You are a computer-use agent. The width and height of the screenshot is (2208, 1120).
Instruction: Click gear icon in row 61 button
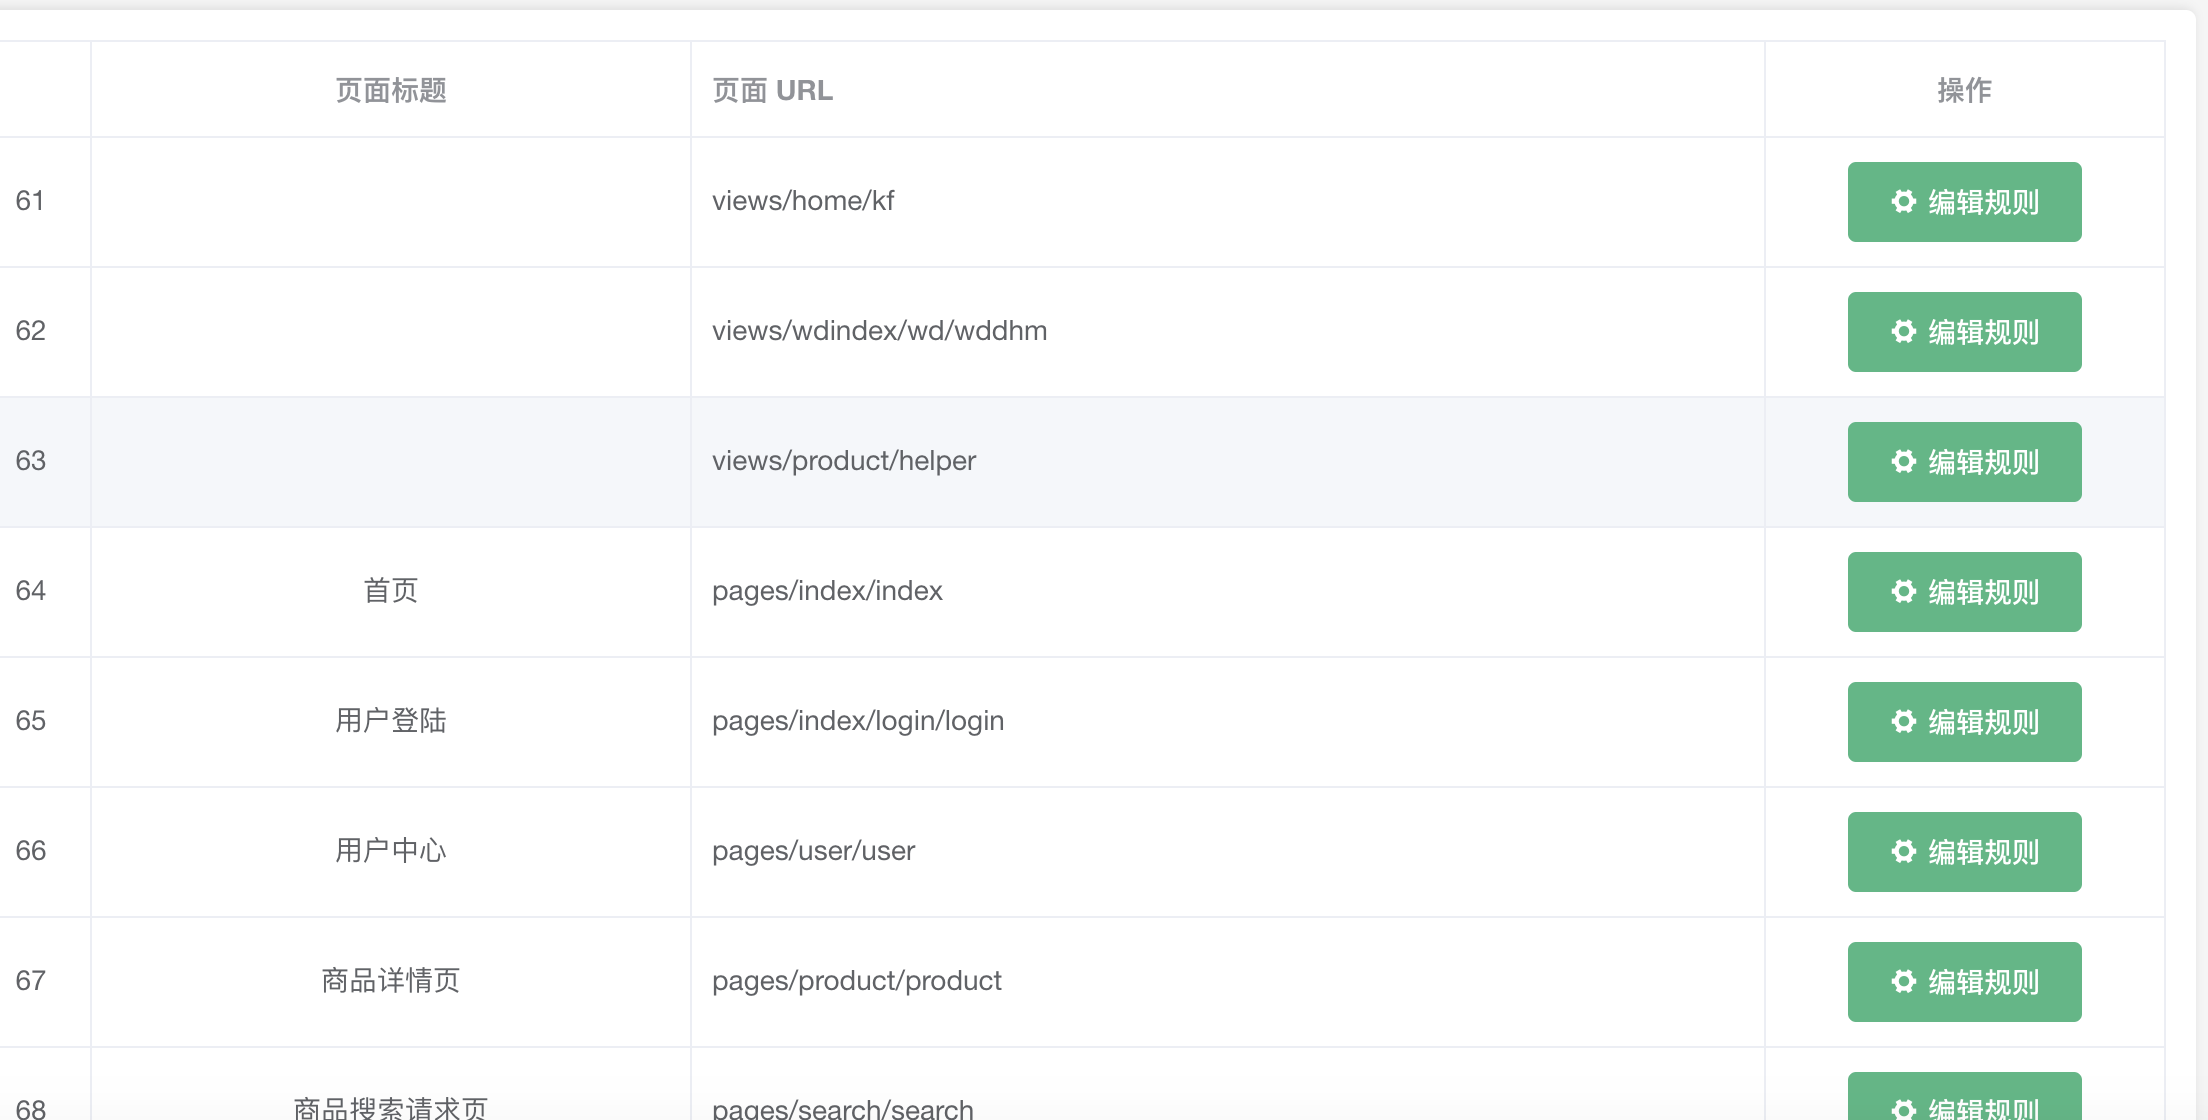[x=1904, y=202]
